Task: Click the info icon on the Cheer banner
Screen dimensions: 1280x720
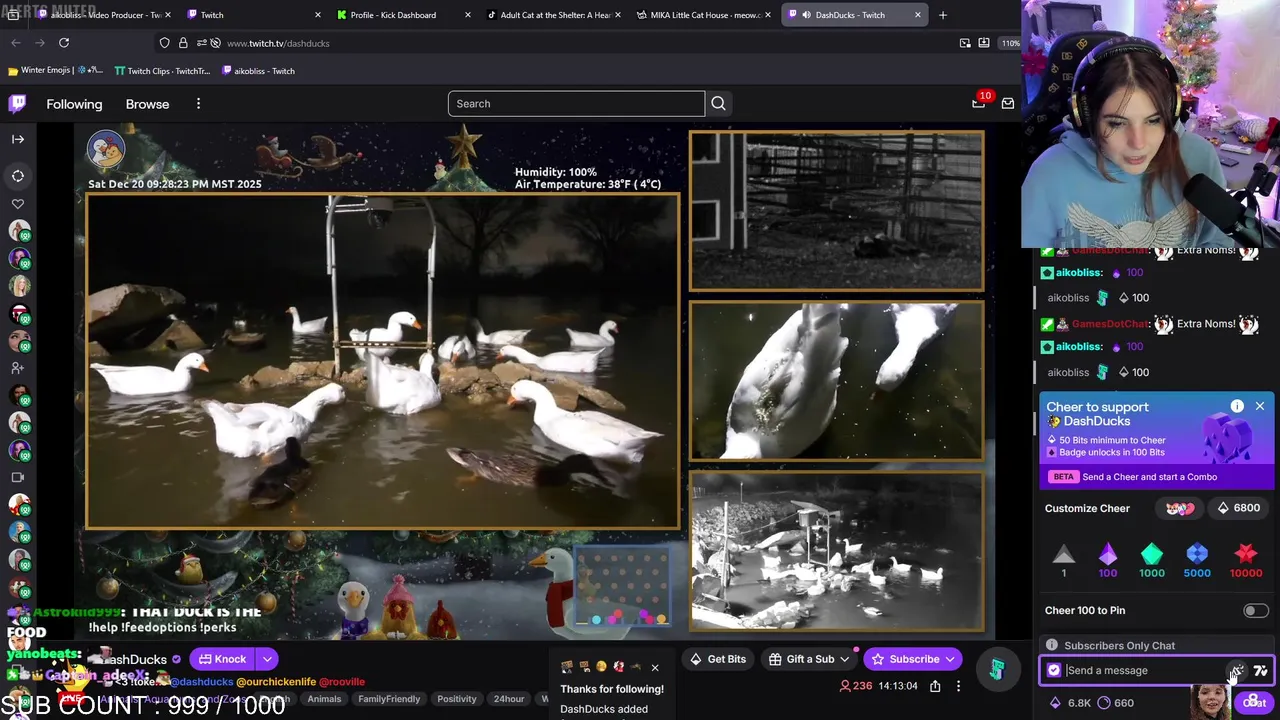Action: click(x=1237, y=406)
